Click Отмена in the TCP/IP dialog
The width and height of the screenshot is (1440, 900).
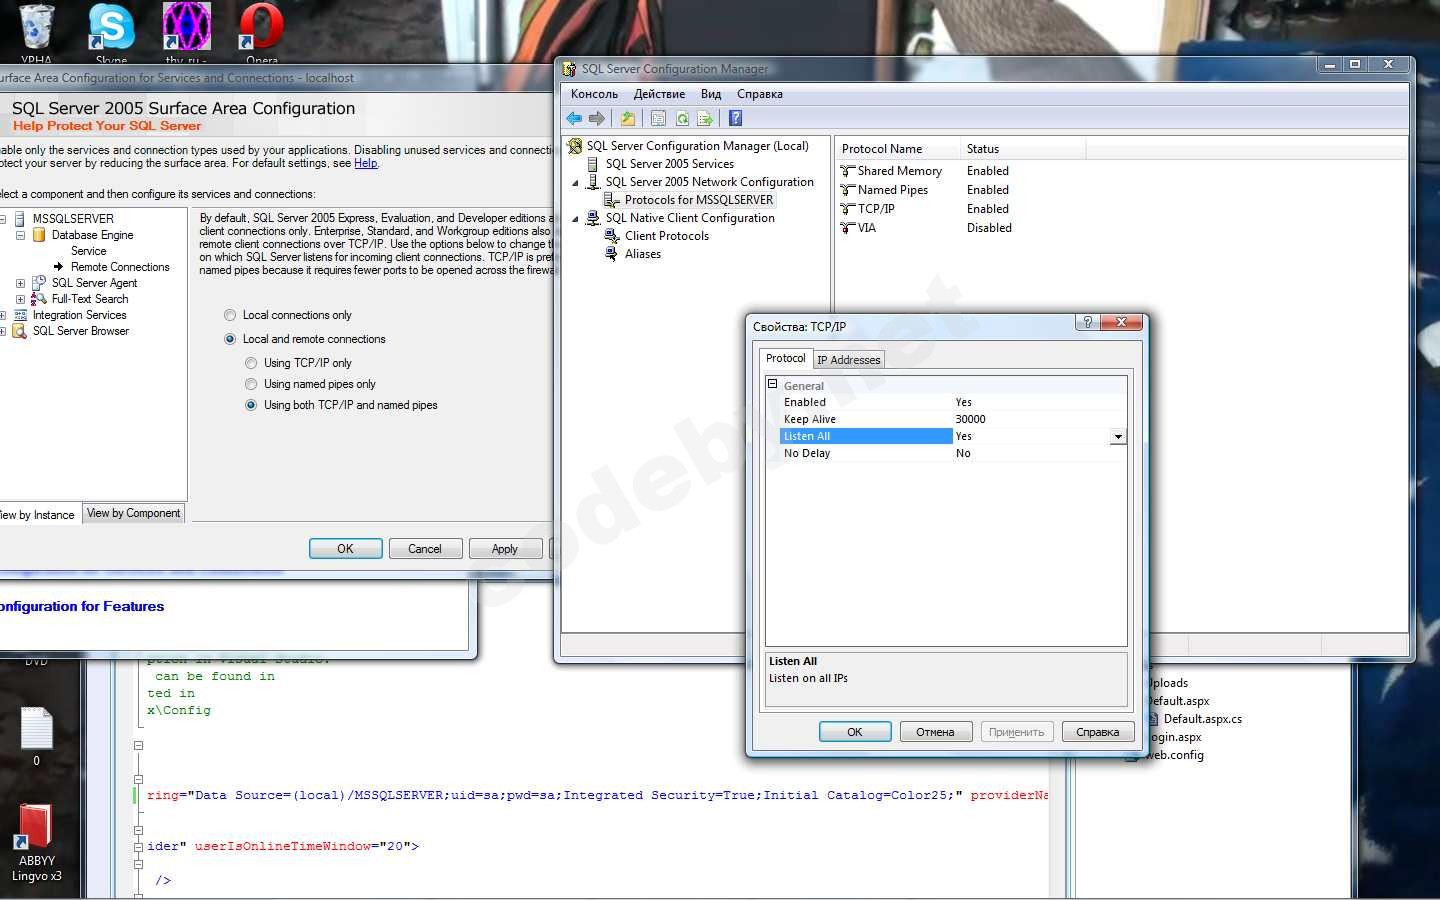936,732
